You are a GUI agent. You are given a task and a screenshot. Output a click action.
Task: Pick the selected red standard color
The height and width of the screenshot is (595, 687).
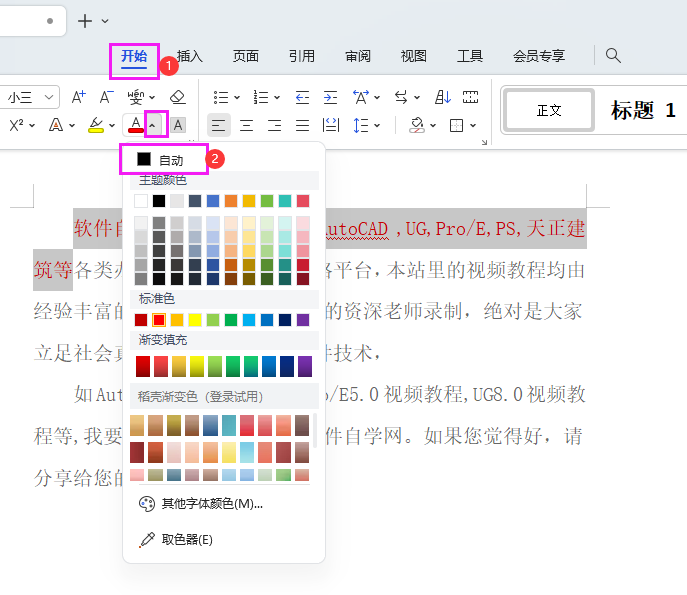[x=159, y=320]
